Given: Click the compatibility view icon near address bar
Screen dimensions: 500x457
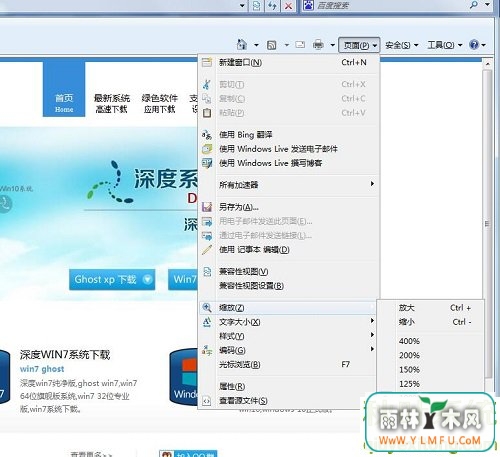Looking at the screenshot, I should pyautogui.click(x=256, y=6).
